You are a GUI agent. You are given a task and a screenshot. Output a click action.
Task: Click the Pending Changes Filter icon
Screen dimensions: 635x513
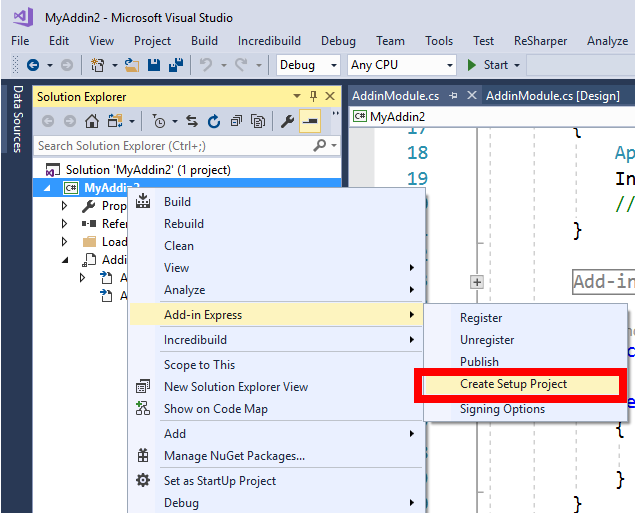pos(159,121)
